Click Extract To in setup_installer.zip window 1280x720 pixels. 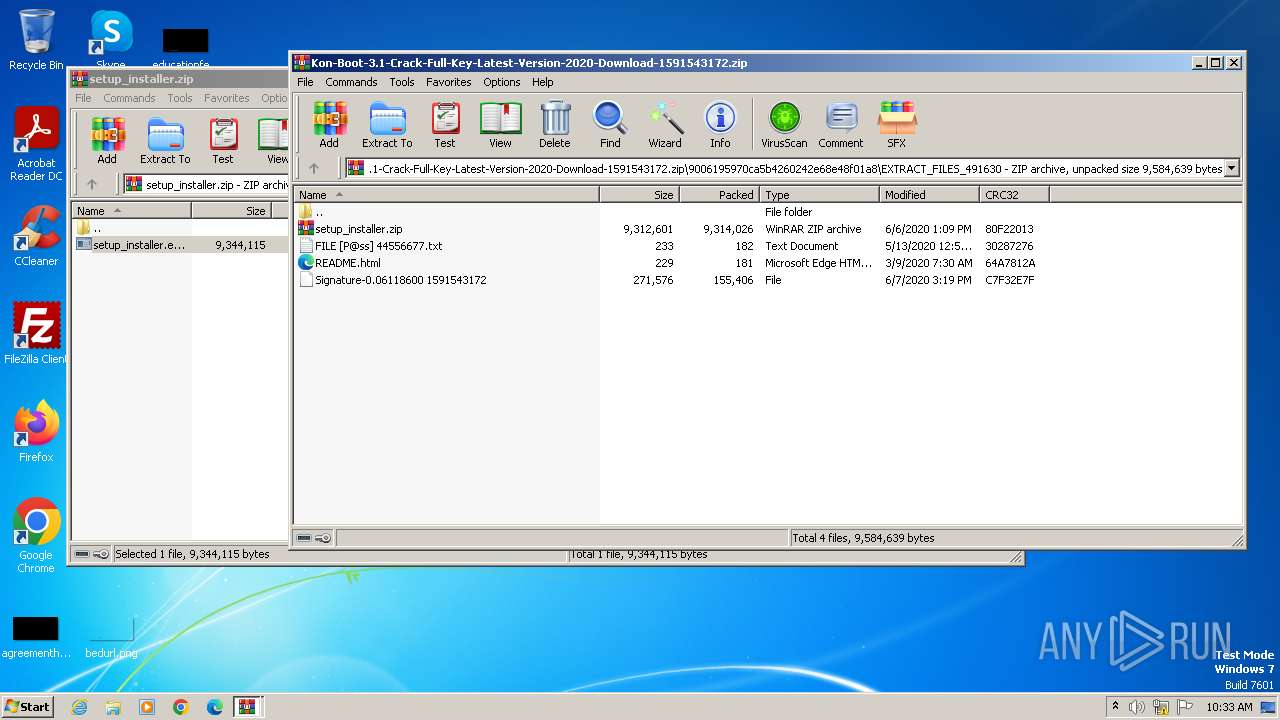coord(165,141)
